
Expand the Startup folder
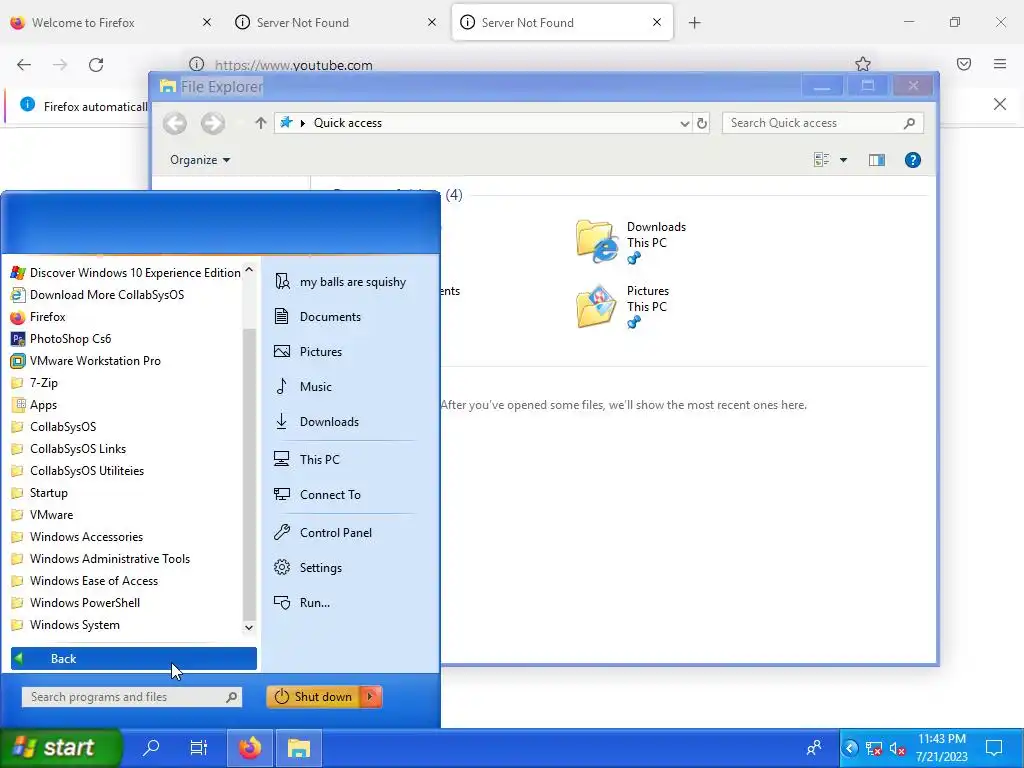click(39, 493)
